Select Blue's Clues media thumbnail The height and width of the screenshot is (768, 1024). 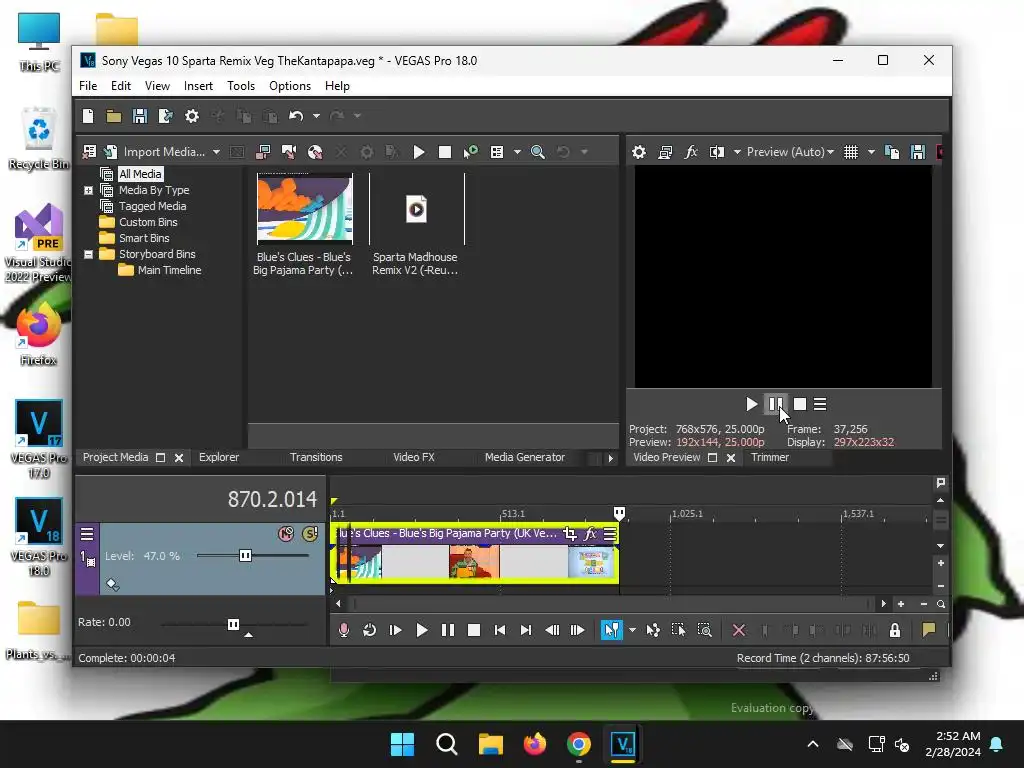(304, 208)
